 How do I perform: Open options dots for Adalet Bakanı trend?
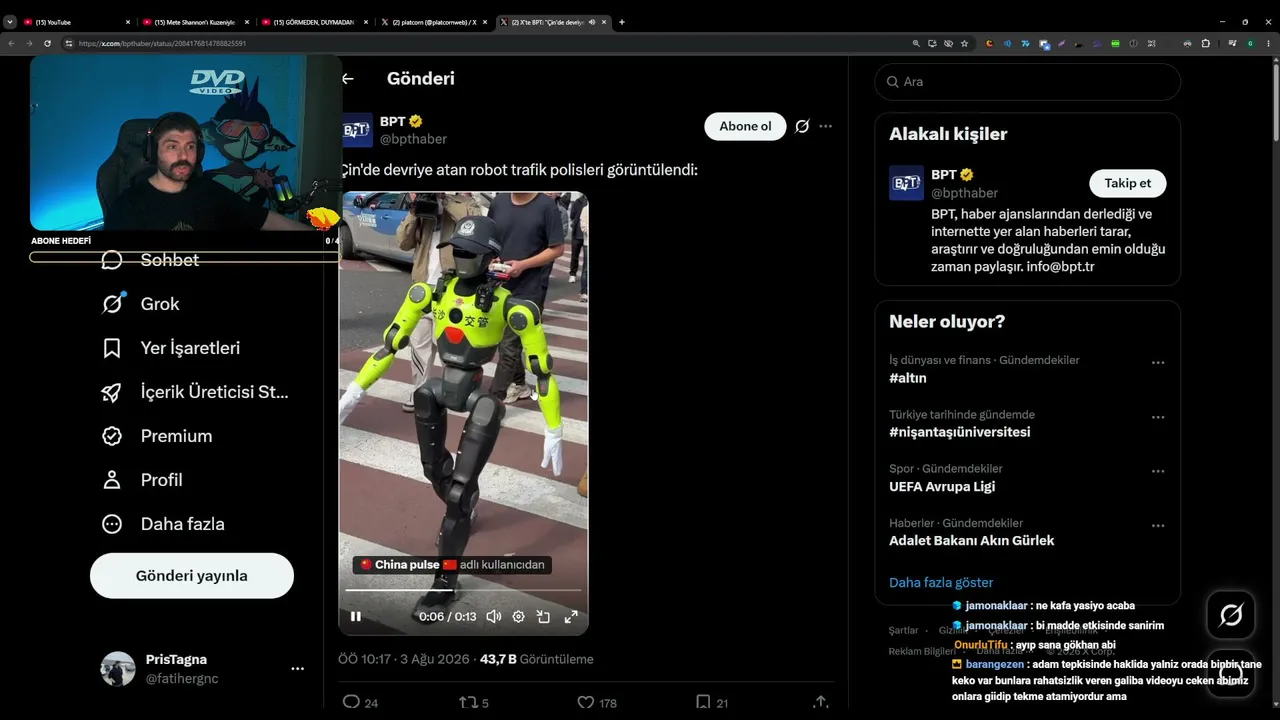1158,525
